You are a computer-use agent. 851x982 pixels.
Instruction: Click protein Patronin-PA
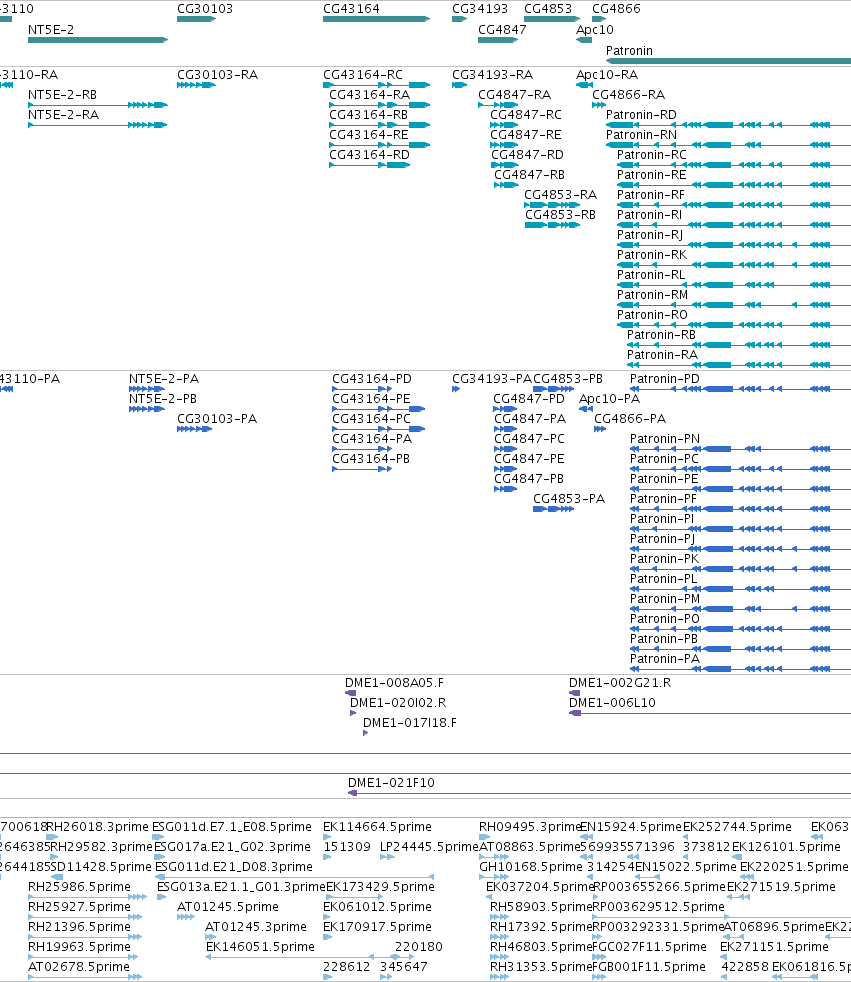[x=664, y=659]
